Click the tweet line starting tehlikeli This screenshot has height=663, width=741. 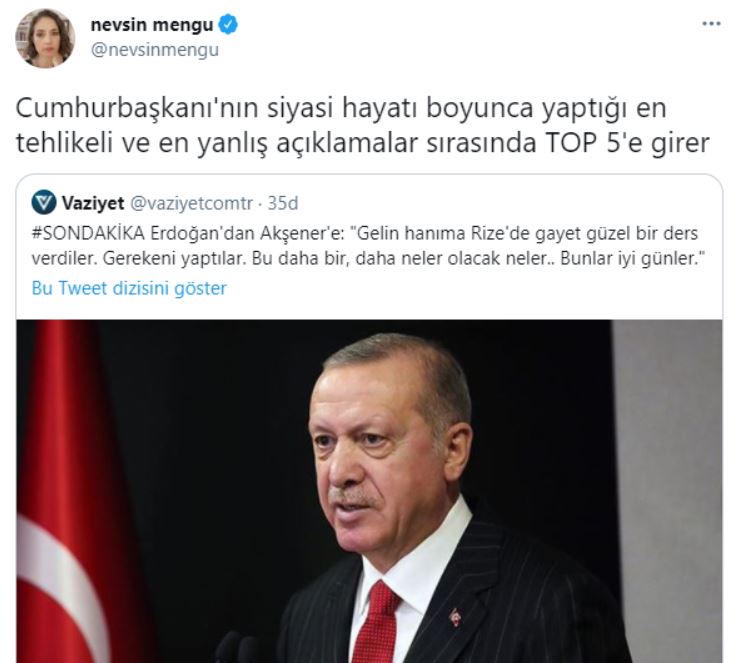point(363,143)
